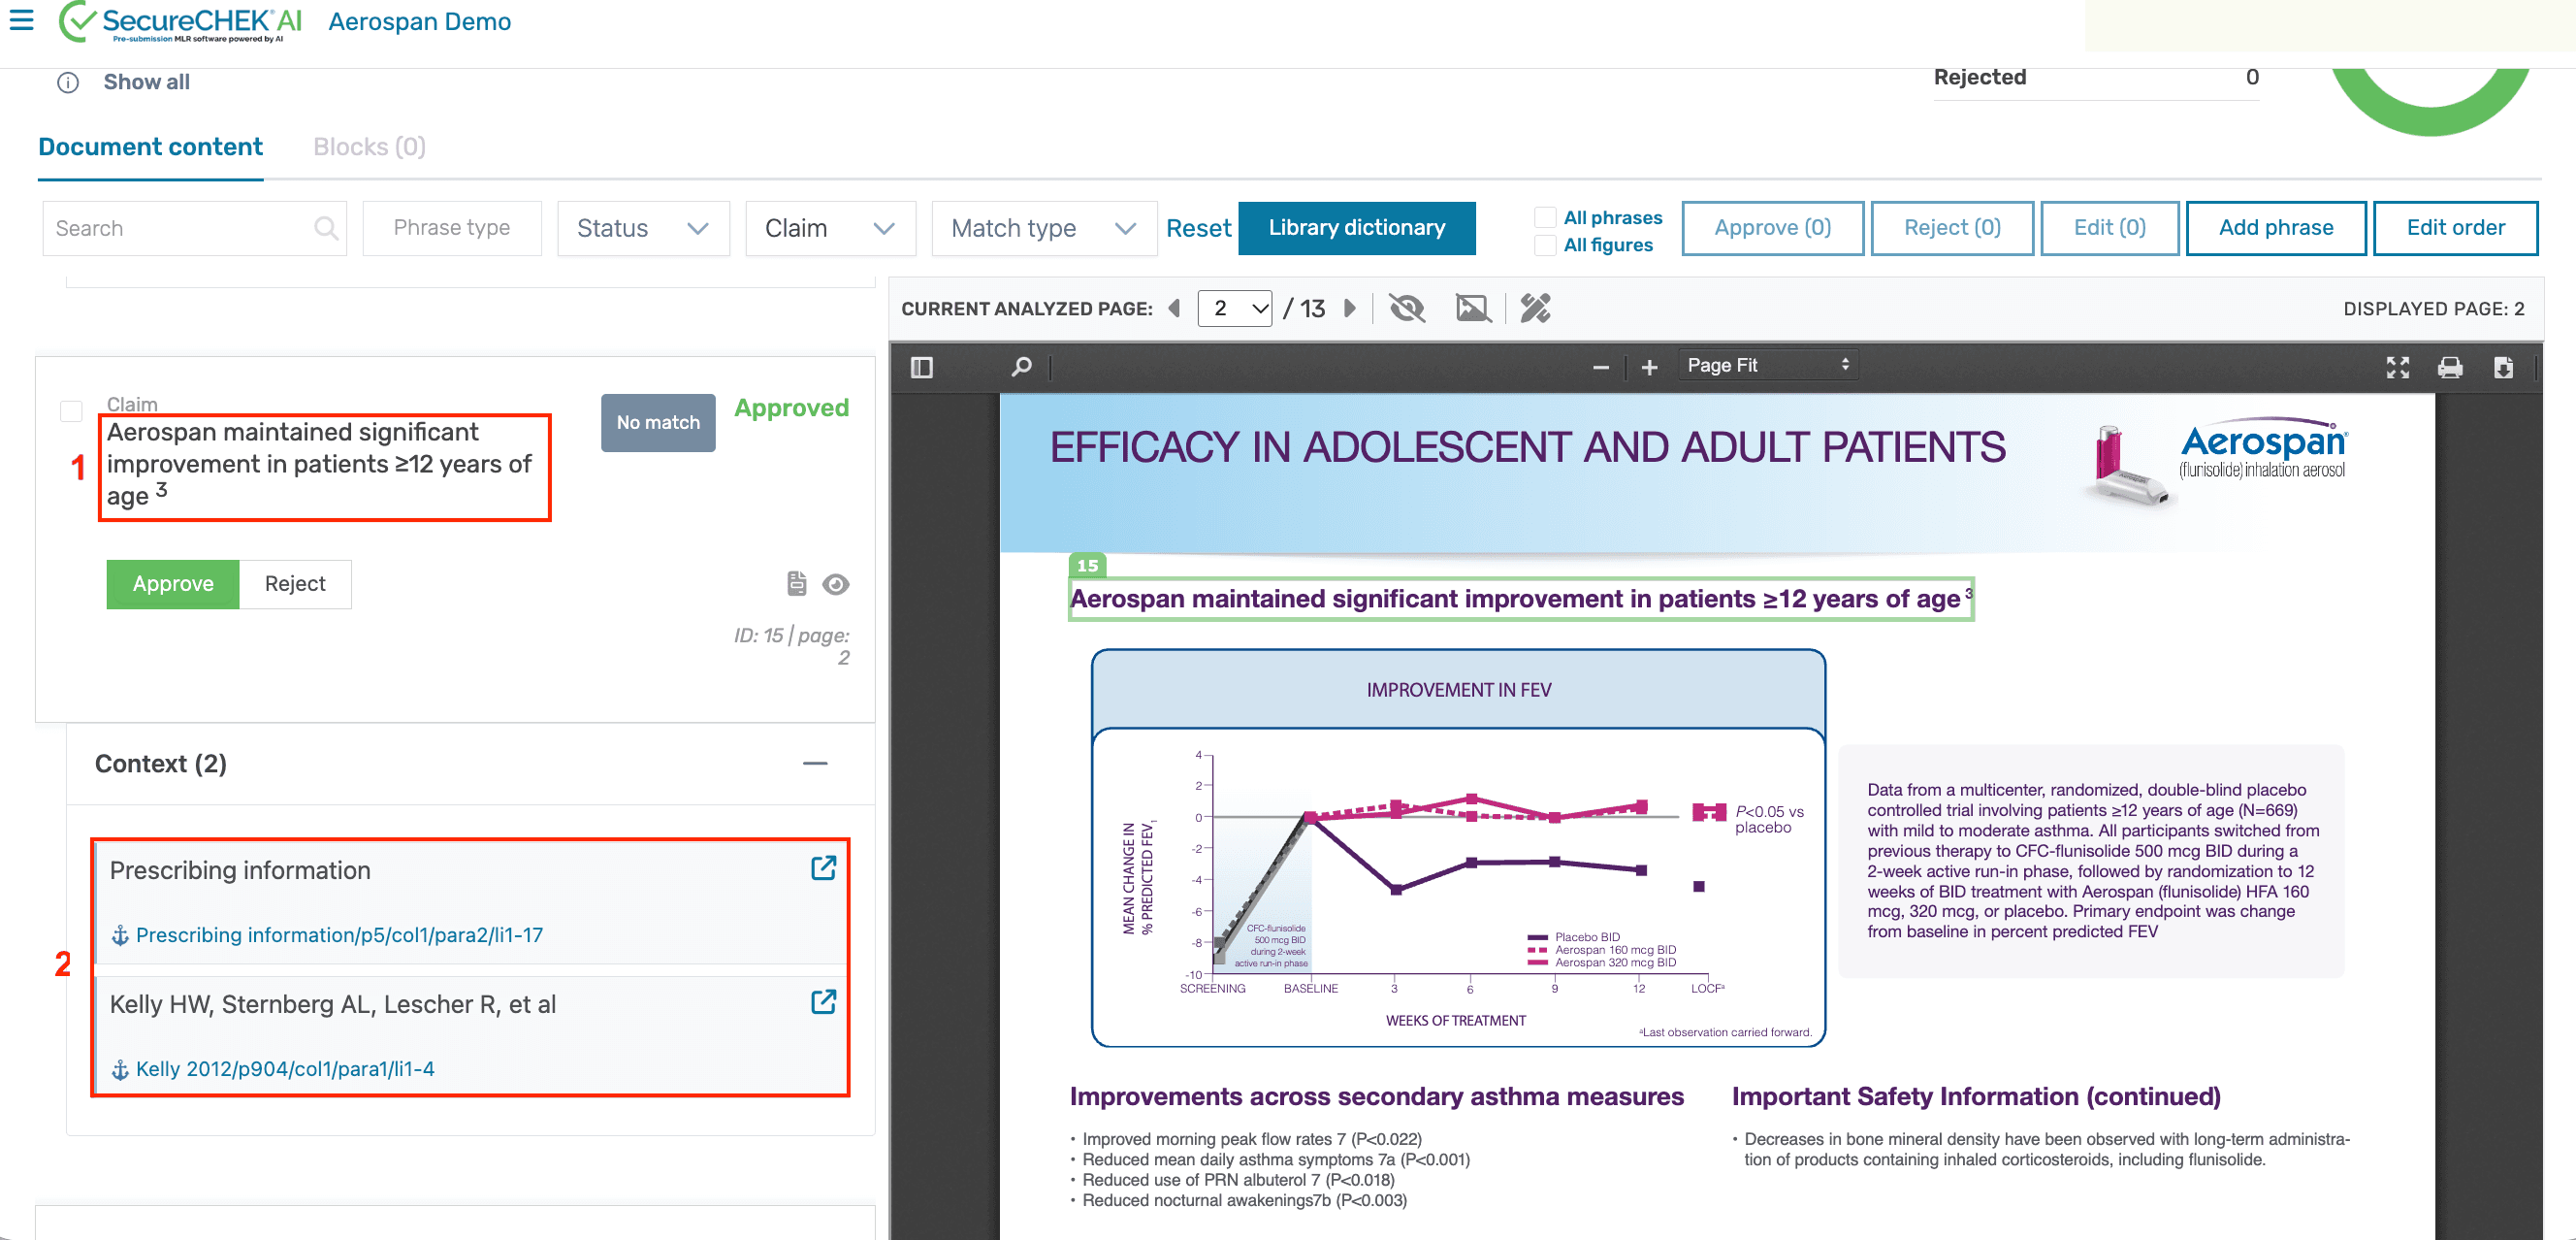The height and width of the screenshot is (1240, 2576).
Task: Check the All figures checkbox
Action: tap(1545, 244)
